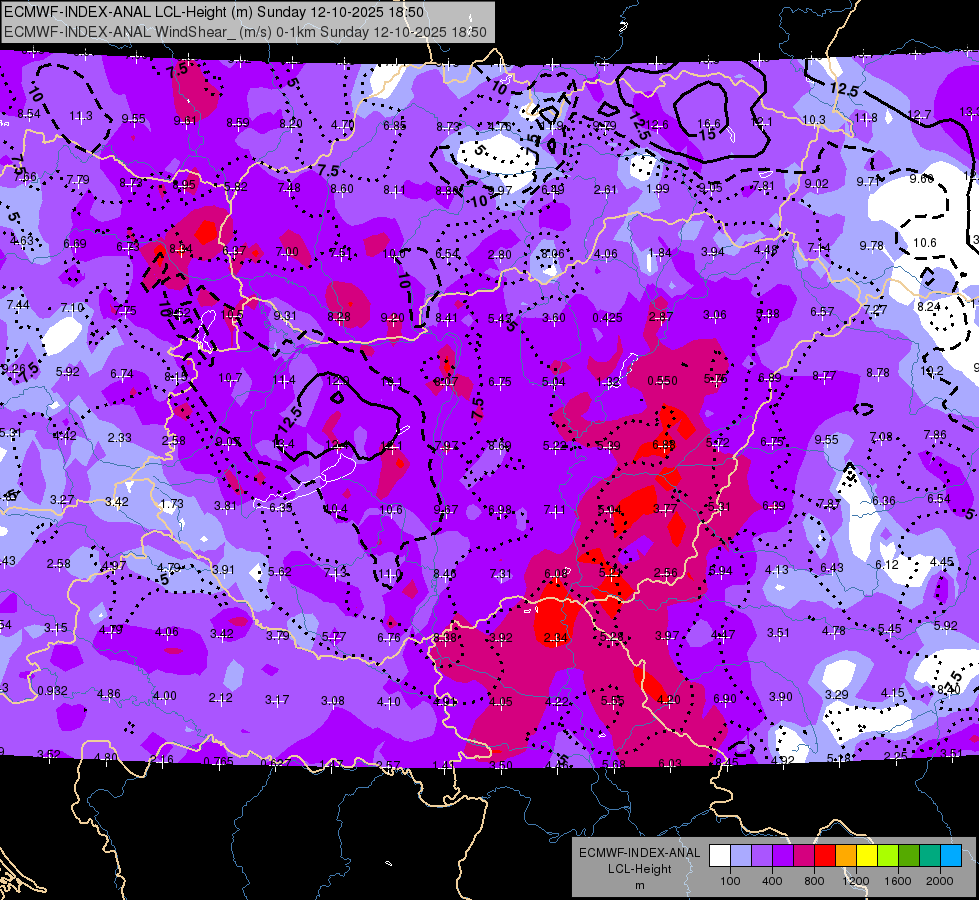Viewport: 979px width, 900px height.
Task: Click the 6.12 wind shear value
Action: (x=887, y=565)
